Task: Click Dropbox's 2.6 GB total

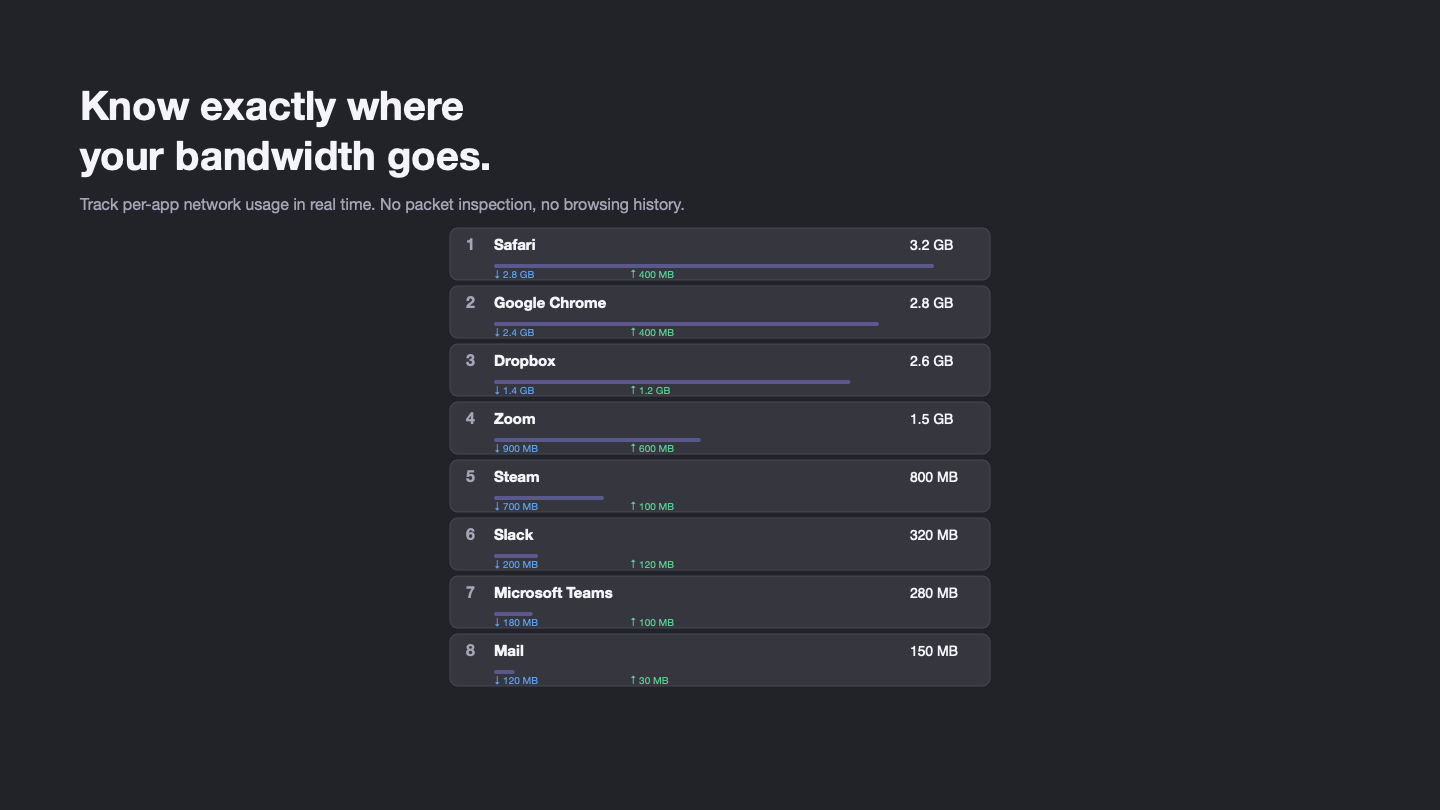Action: (931, 361)
